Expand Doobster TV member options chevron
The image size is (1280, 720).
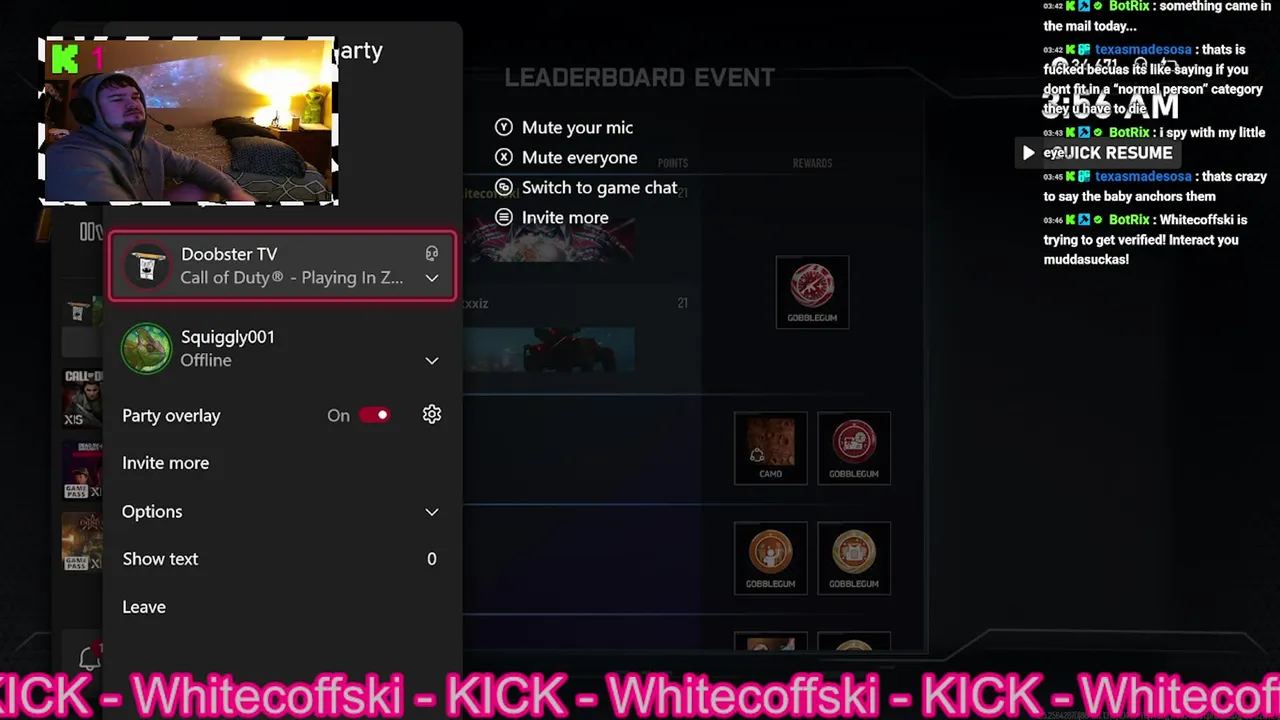(432, 278)
